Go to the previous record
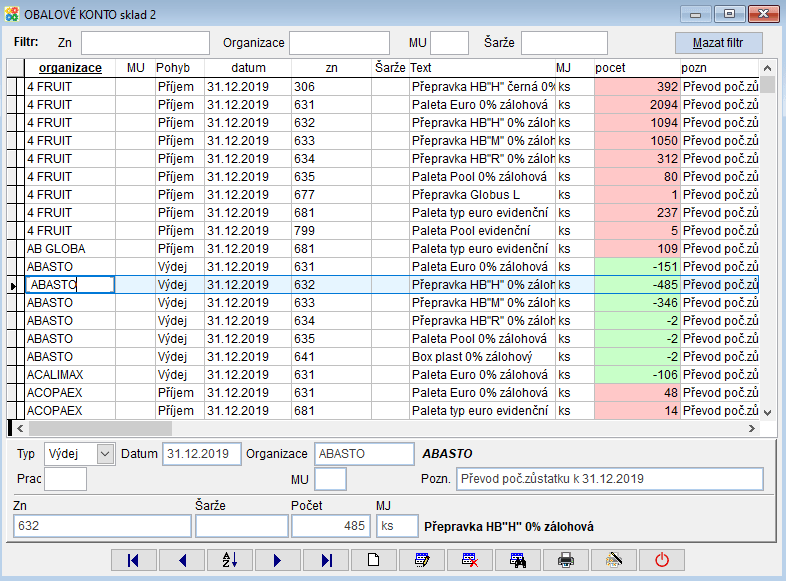Image resolution: width=786 pixels, height=581 pixels. (181, 560)
